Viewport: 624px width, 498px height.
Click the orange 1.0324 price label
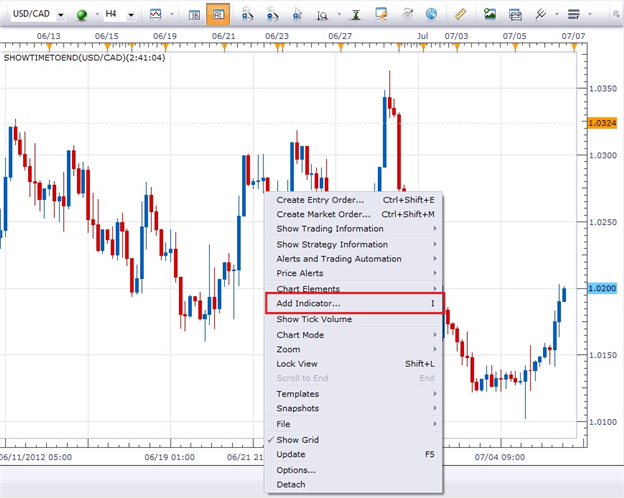tap(602, 123)
